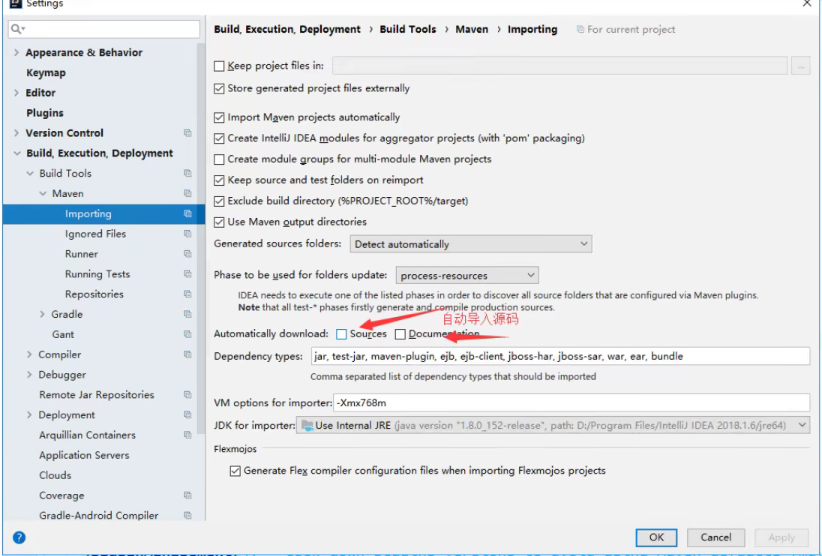Click project-level icon beside Compiler
Viewport: 822px width, 556px height.
188,354
